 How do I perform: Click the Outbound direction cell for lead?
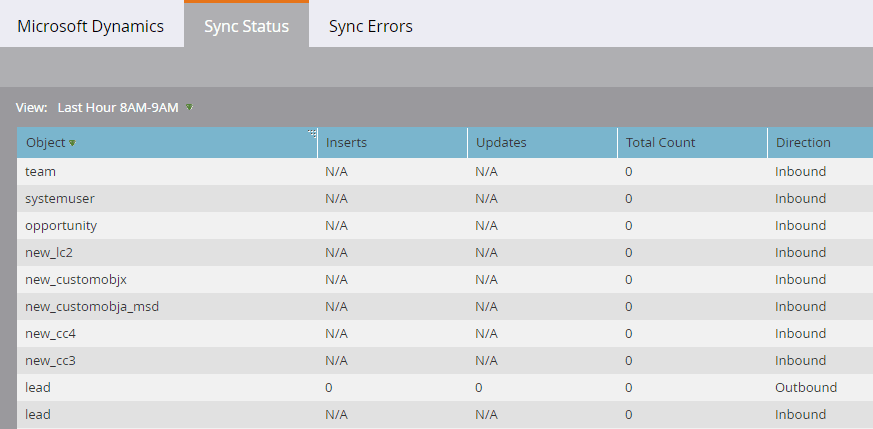pyautogui.click(x=805, y=387)
